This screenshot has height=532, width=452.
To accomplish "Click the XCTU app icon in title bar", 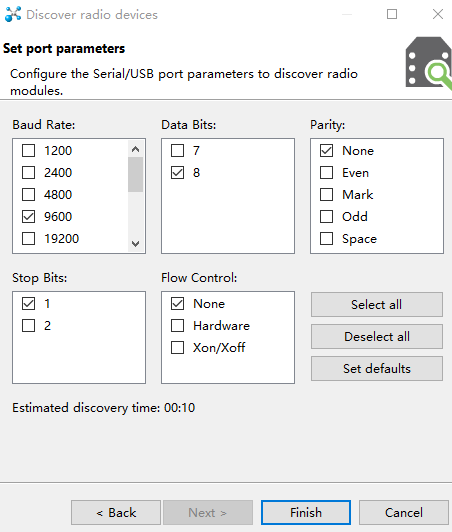I will click(13, 14).
